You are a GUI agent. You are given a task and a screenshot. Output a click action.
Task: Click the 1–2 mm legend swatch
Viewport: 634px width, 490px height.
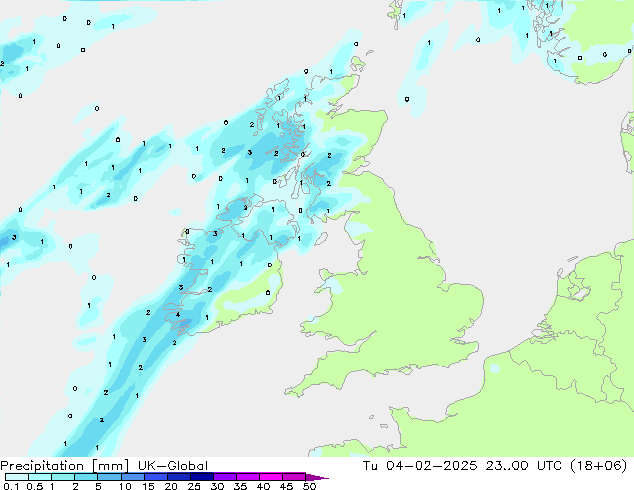63,477
